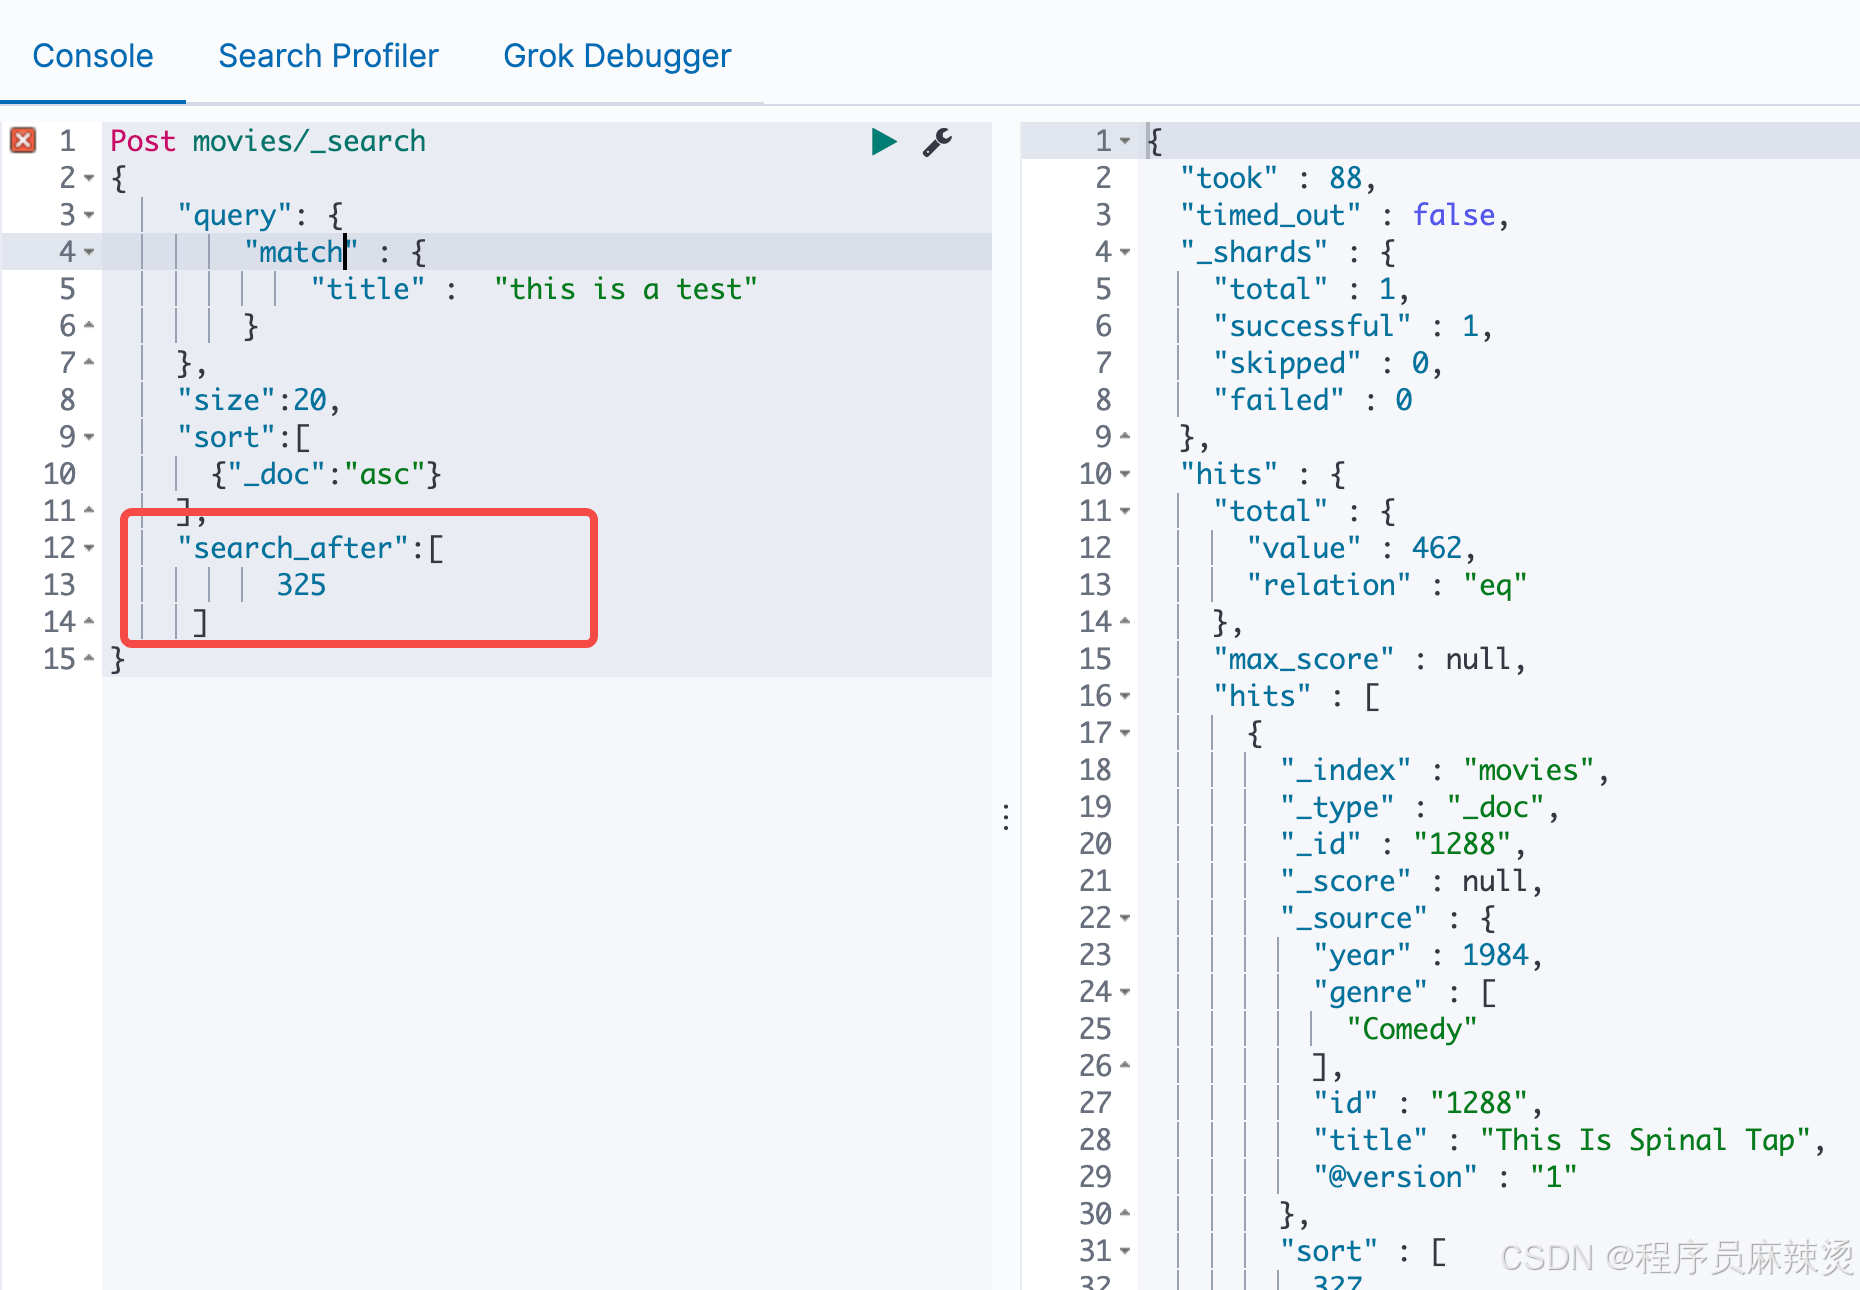Collapse the "match" block fold arrow on line 4
The width and height of the screenshot is (1860, 1290).
click(89, 252)
